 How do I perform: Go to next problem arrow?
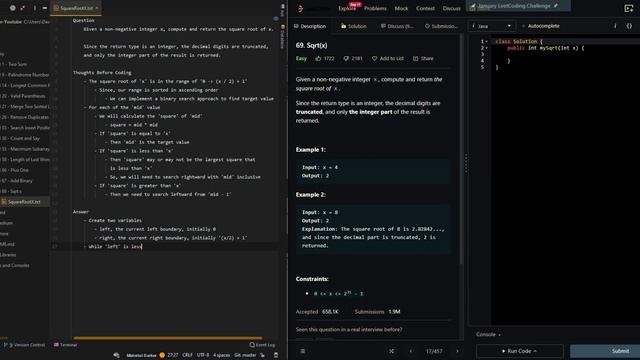[x=457, y=351]
